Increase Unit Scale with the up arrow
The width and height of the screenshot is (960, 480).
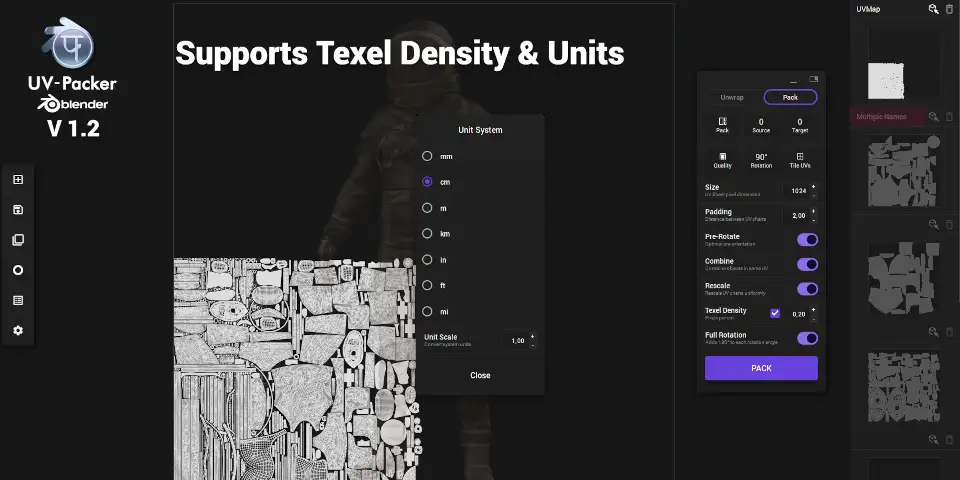click(x=532, y=336)
